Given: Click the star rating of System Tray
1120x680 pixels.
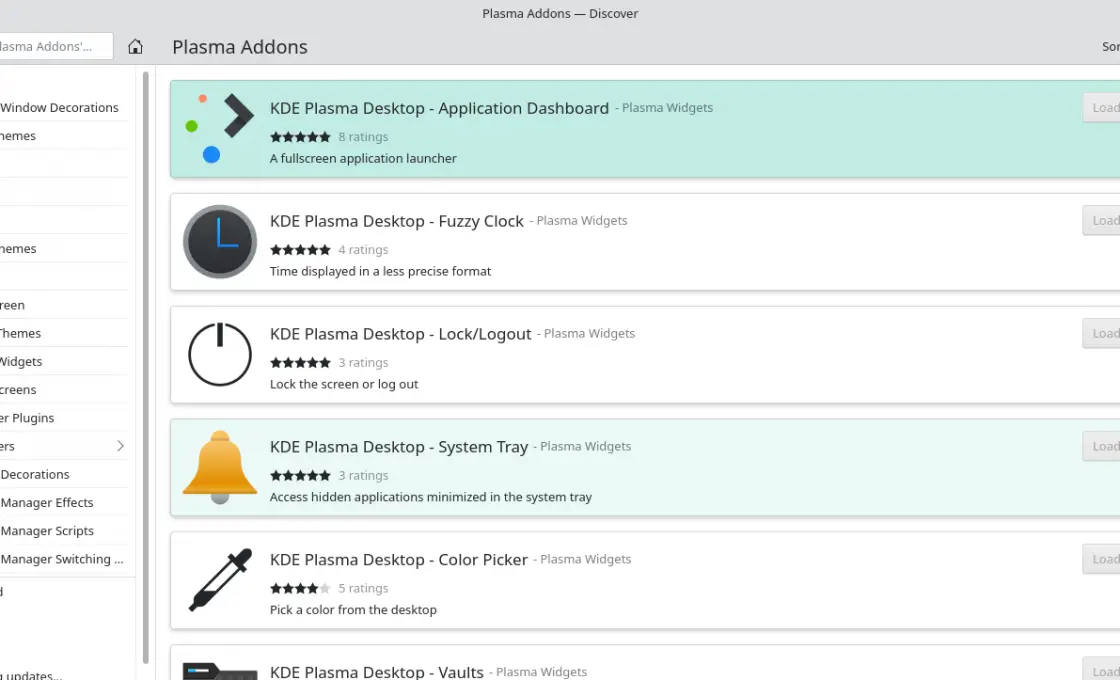Looking at the screenshot, I should coord(300,475).
